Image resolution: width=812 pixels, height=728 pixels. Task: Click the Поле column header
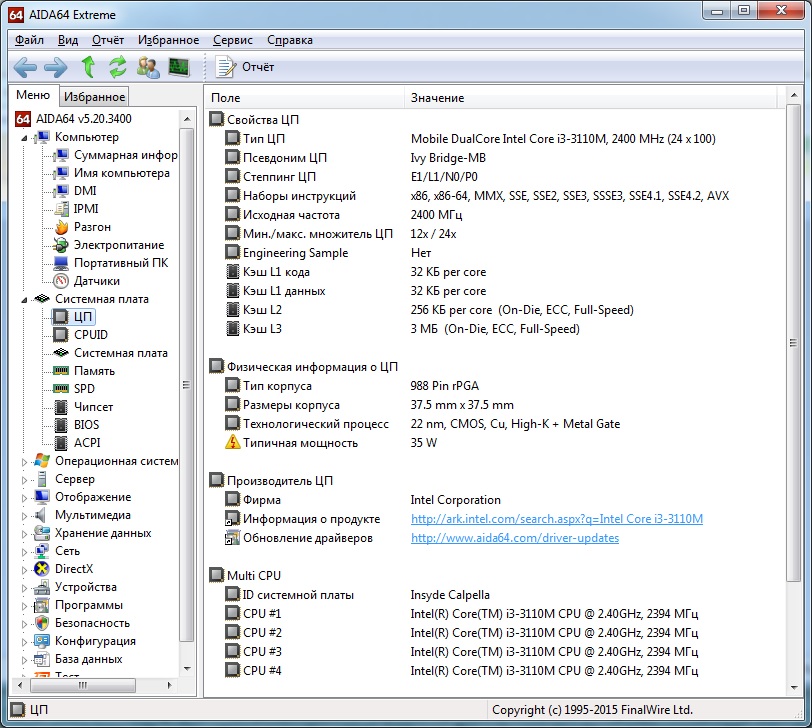(x=304, y=98)
